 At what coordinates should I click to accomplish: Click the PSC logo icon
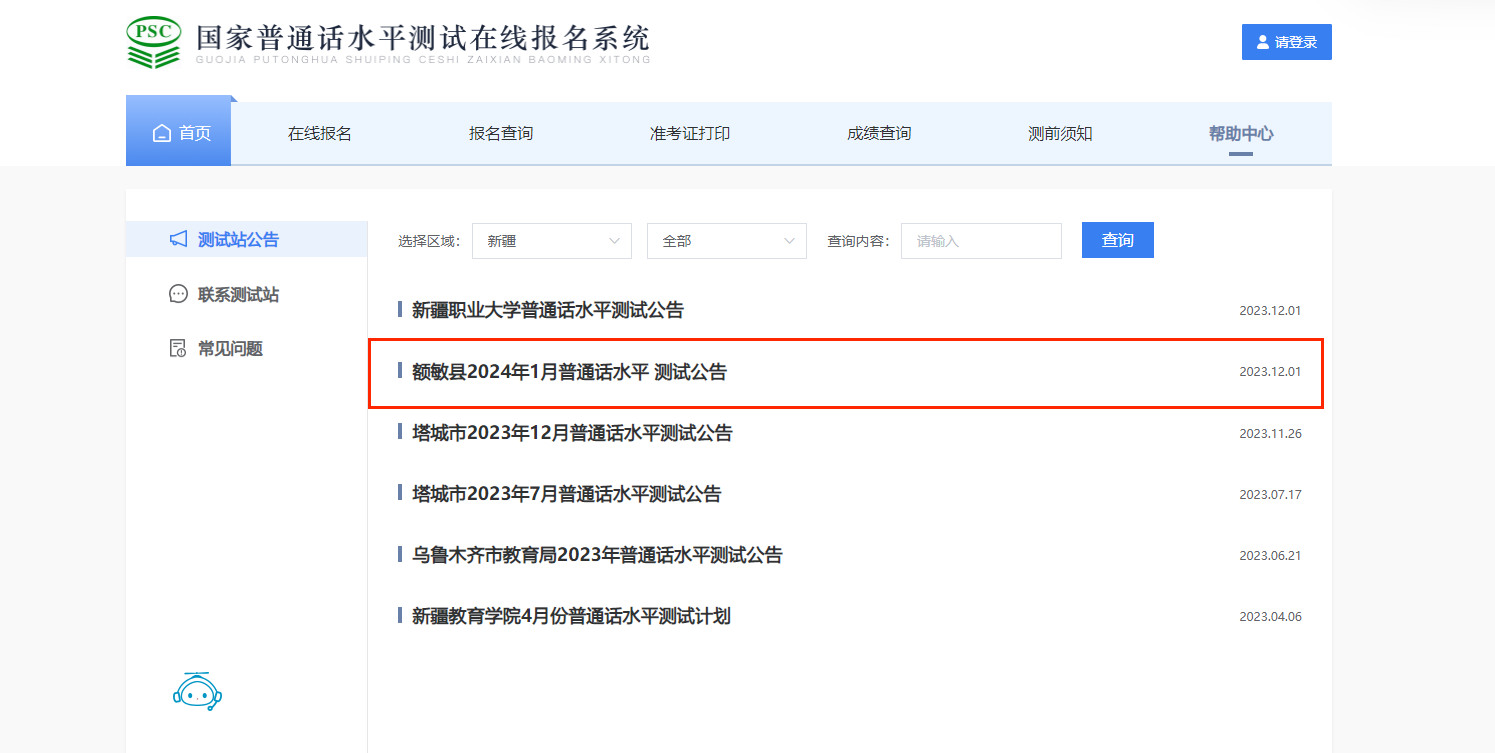(154, 42)
